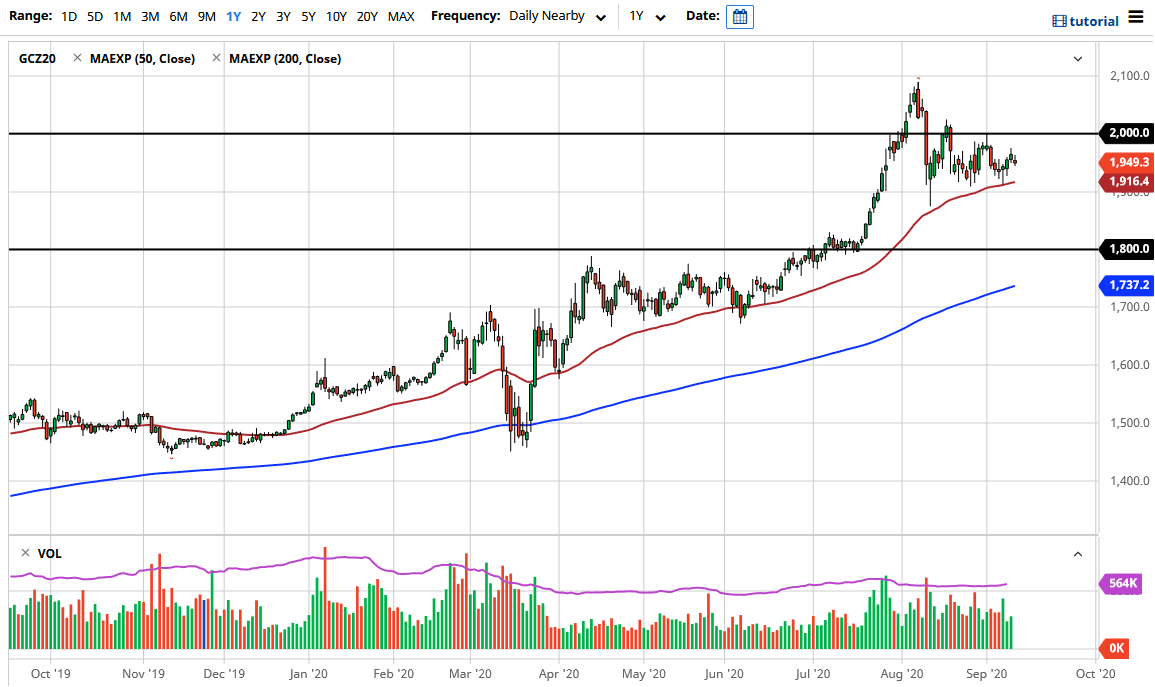Click the Sep '20 date axis label
1155x687 pixels.
pyautogui.click(x=986, y=674)
